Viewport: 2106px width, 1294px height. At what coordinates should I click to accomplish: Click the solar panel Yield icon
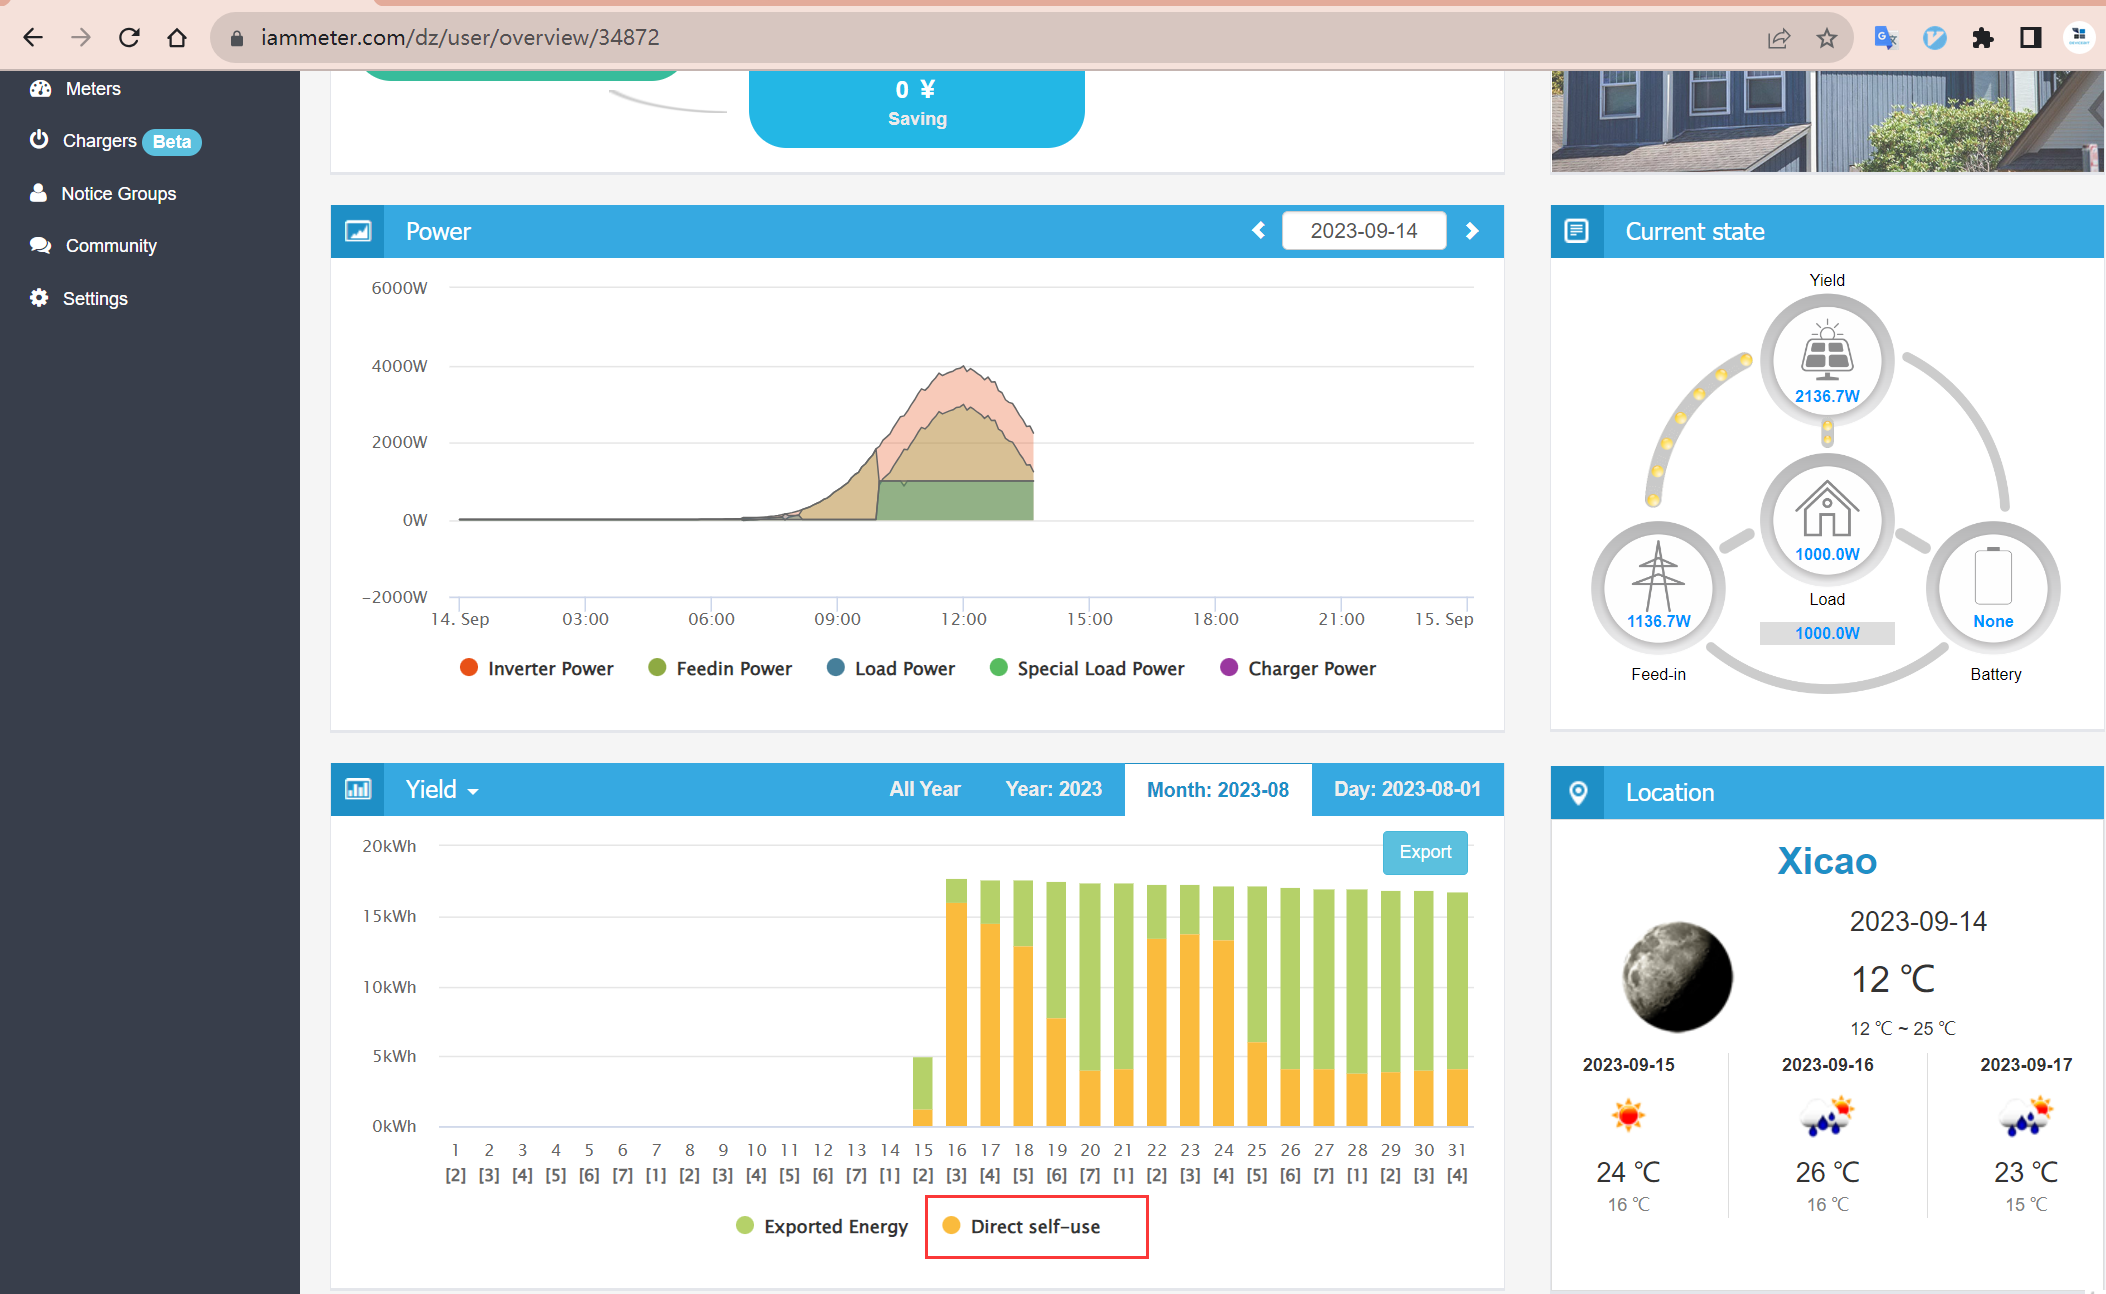1827,354
